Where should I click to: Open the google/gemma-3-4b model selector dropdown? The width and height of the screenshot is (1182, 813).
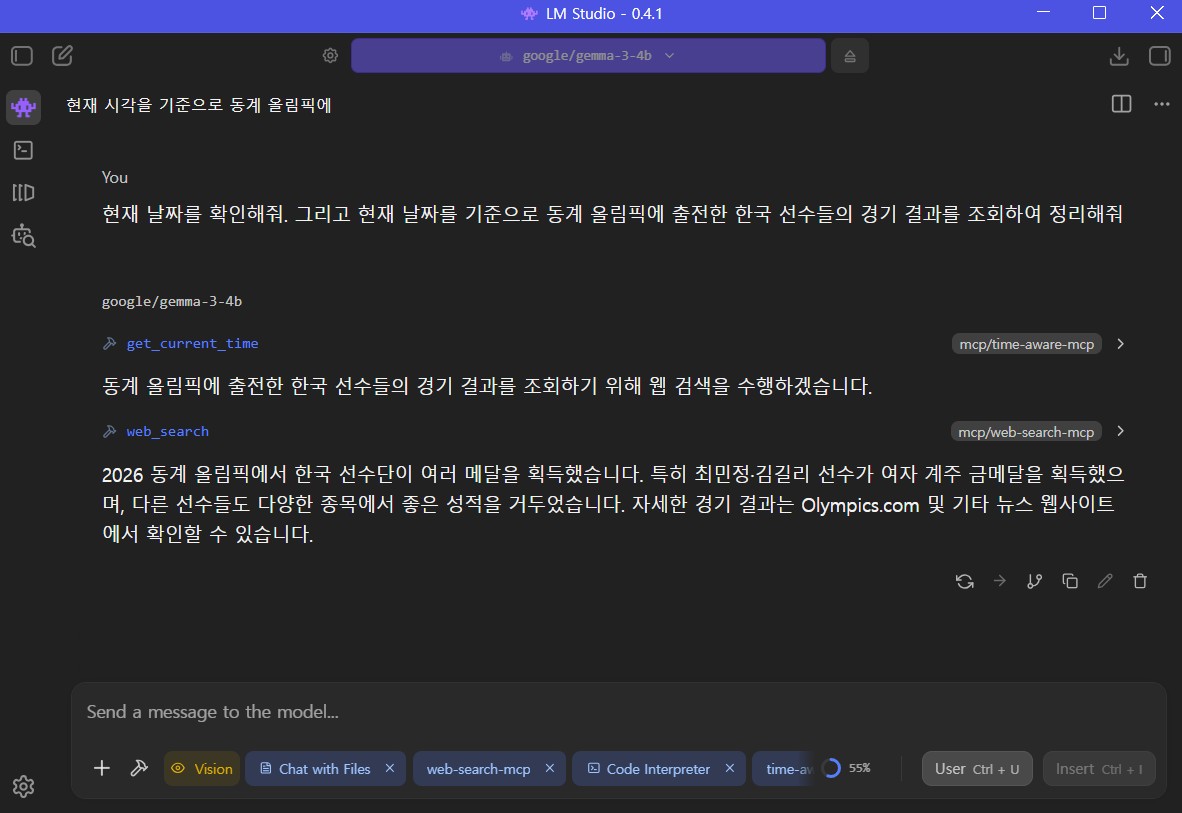pyautogui.click(x=588, y=56)
